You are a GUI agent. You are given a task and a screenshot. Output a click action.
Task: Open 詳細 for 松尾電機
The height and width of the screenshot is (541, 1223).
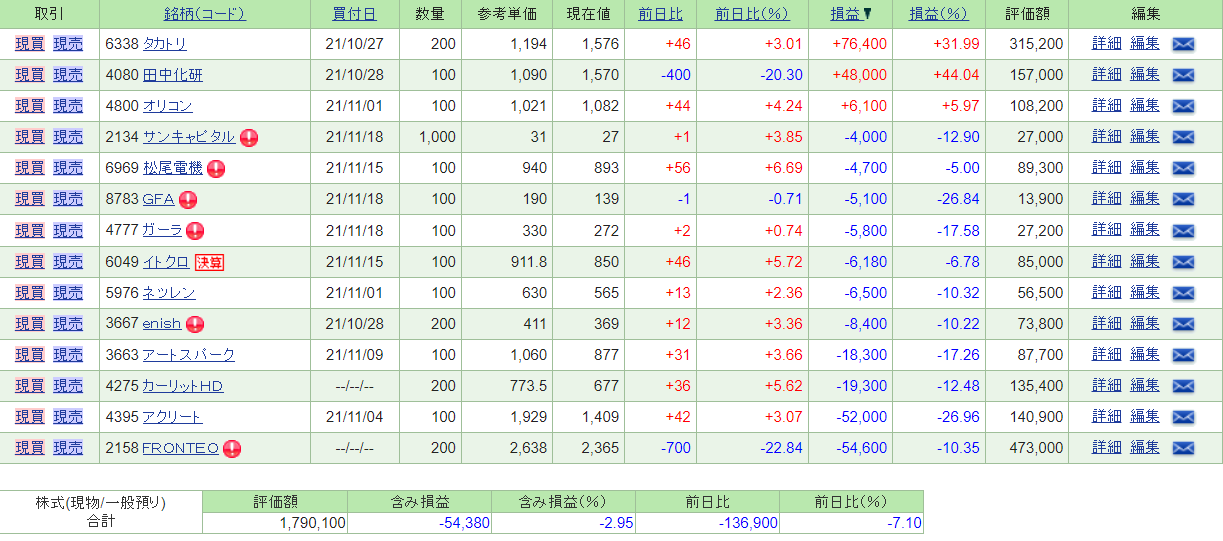(1107, 168)
